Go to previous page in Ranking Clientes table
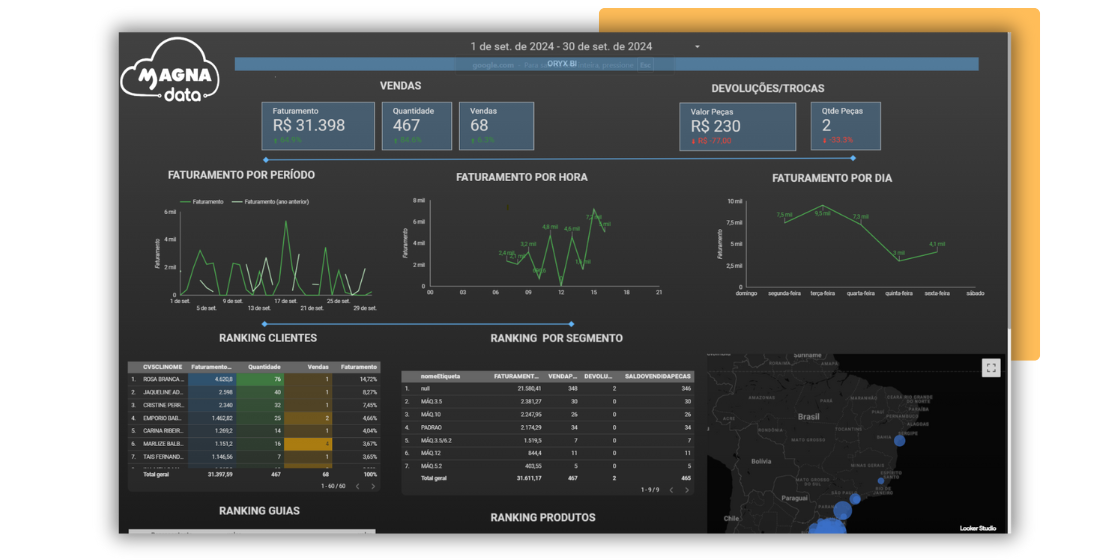The height and width of the screenshot is (560, 1116). (x=358, y=486)
